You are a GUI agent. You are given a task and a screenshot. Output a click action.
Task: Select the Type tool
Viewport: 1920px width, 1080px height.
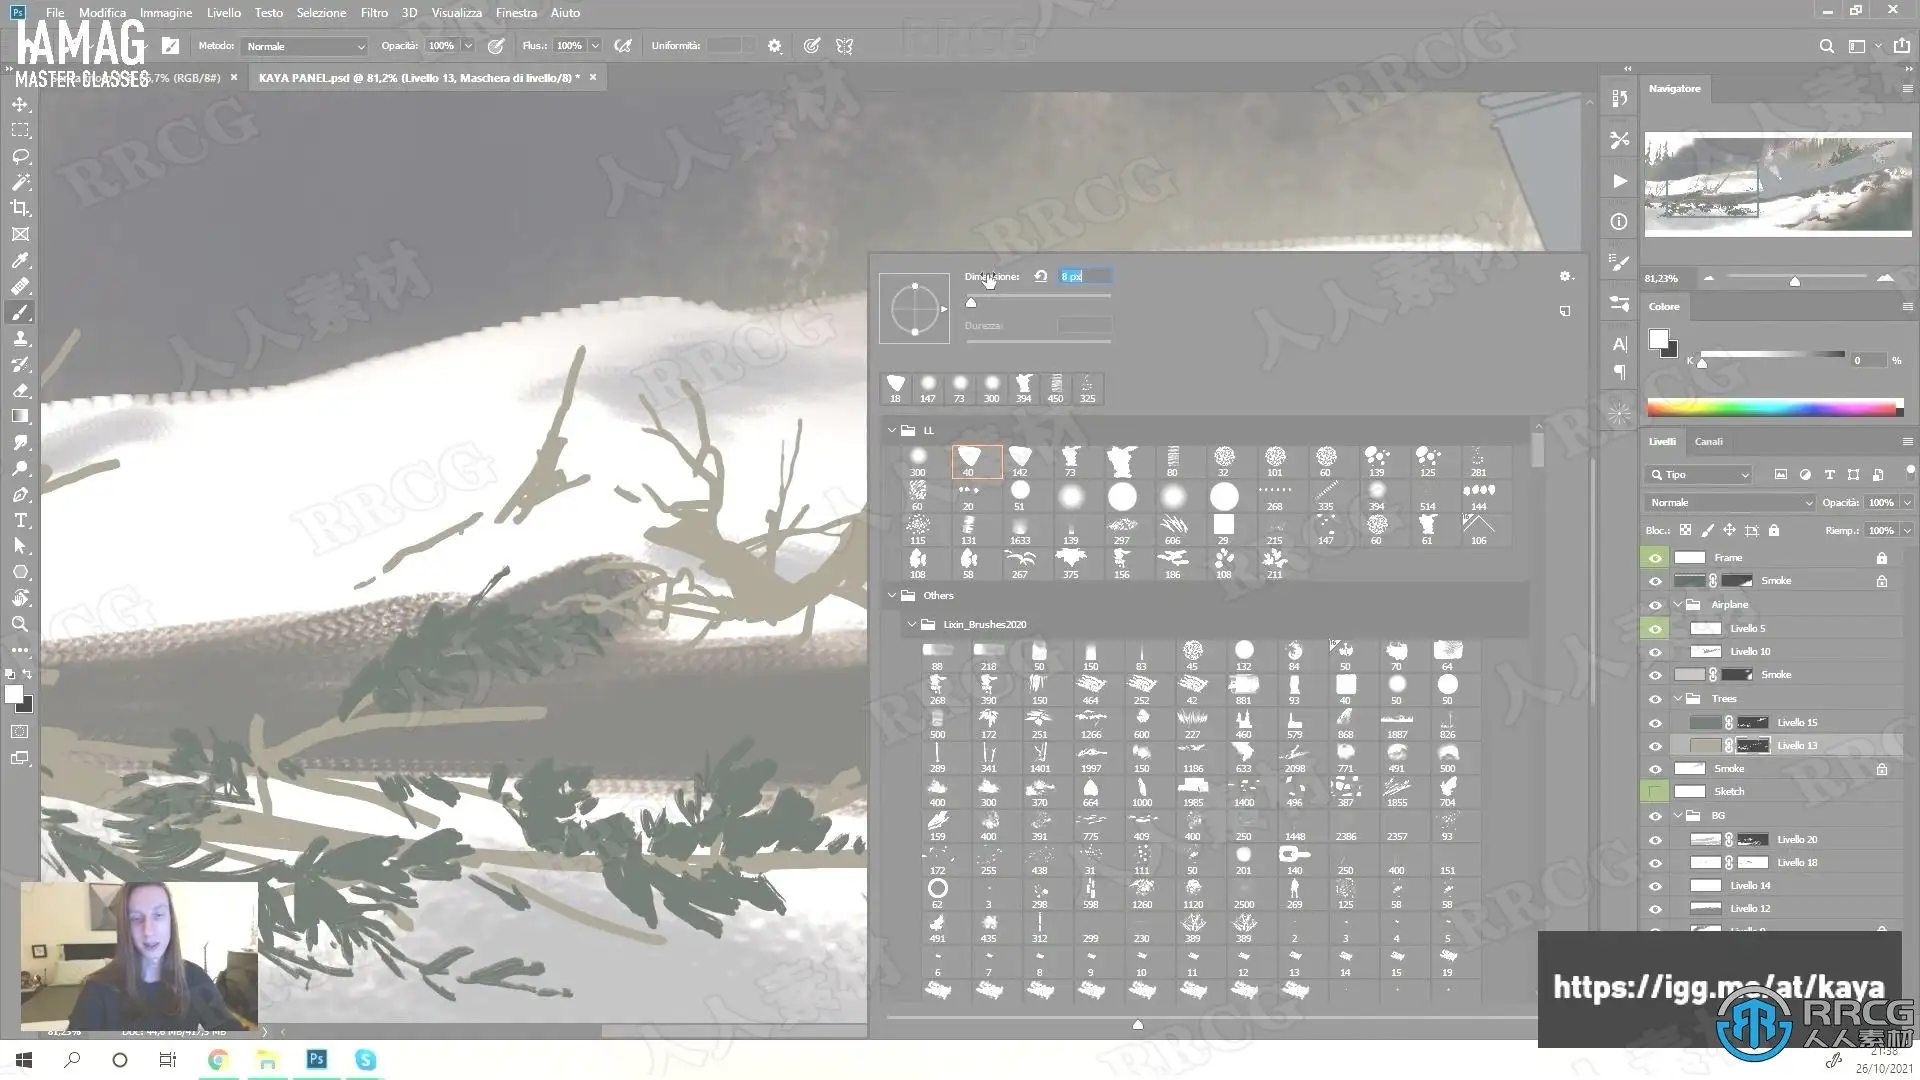[20, 520]
